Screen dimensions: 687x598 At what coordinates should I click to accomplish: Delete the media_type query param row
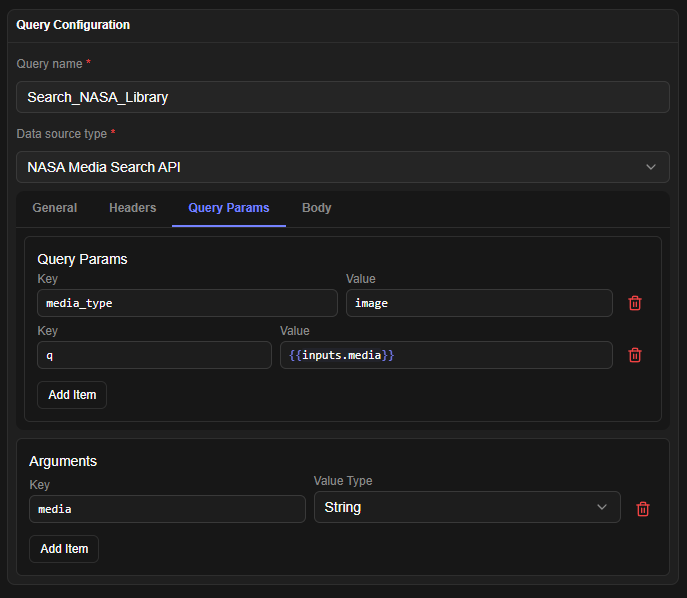click(635, 303)
